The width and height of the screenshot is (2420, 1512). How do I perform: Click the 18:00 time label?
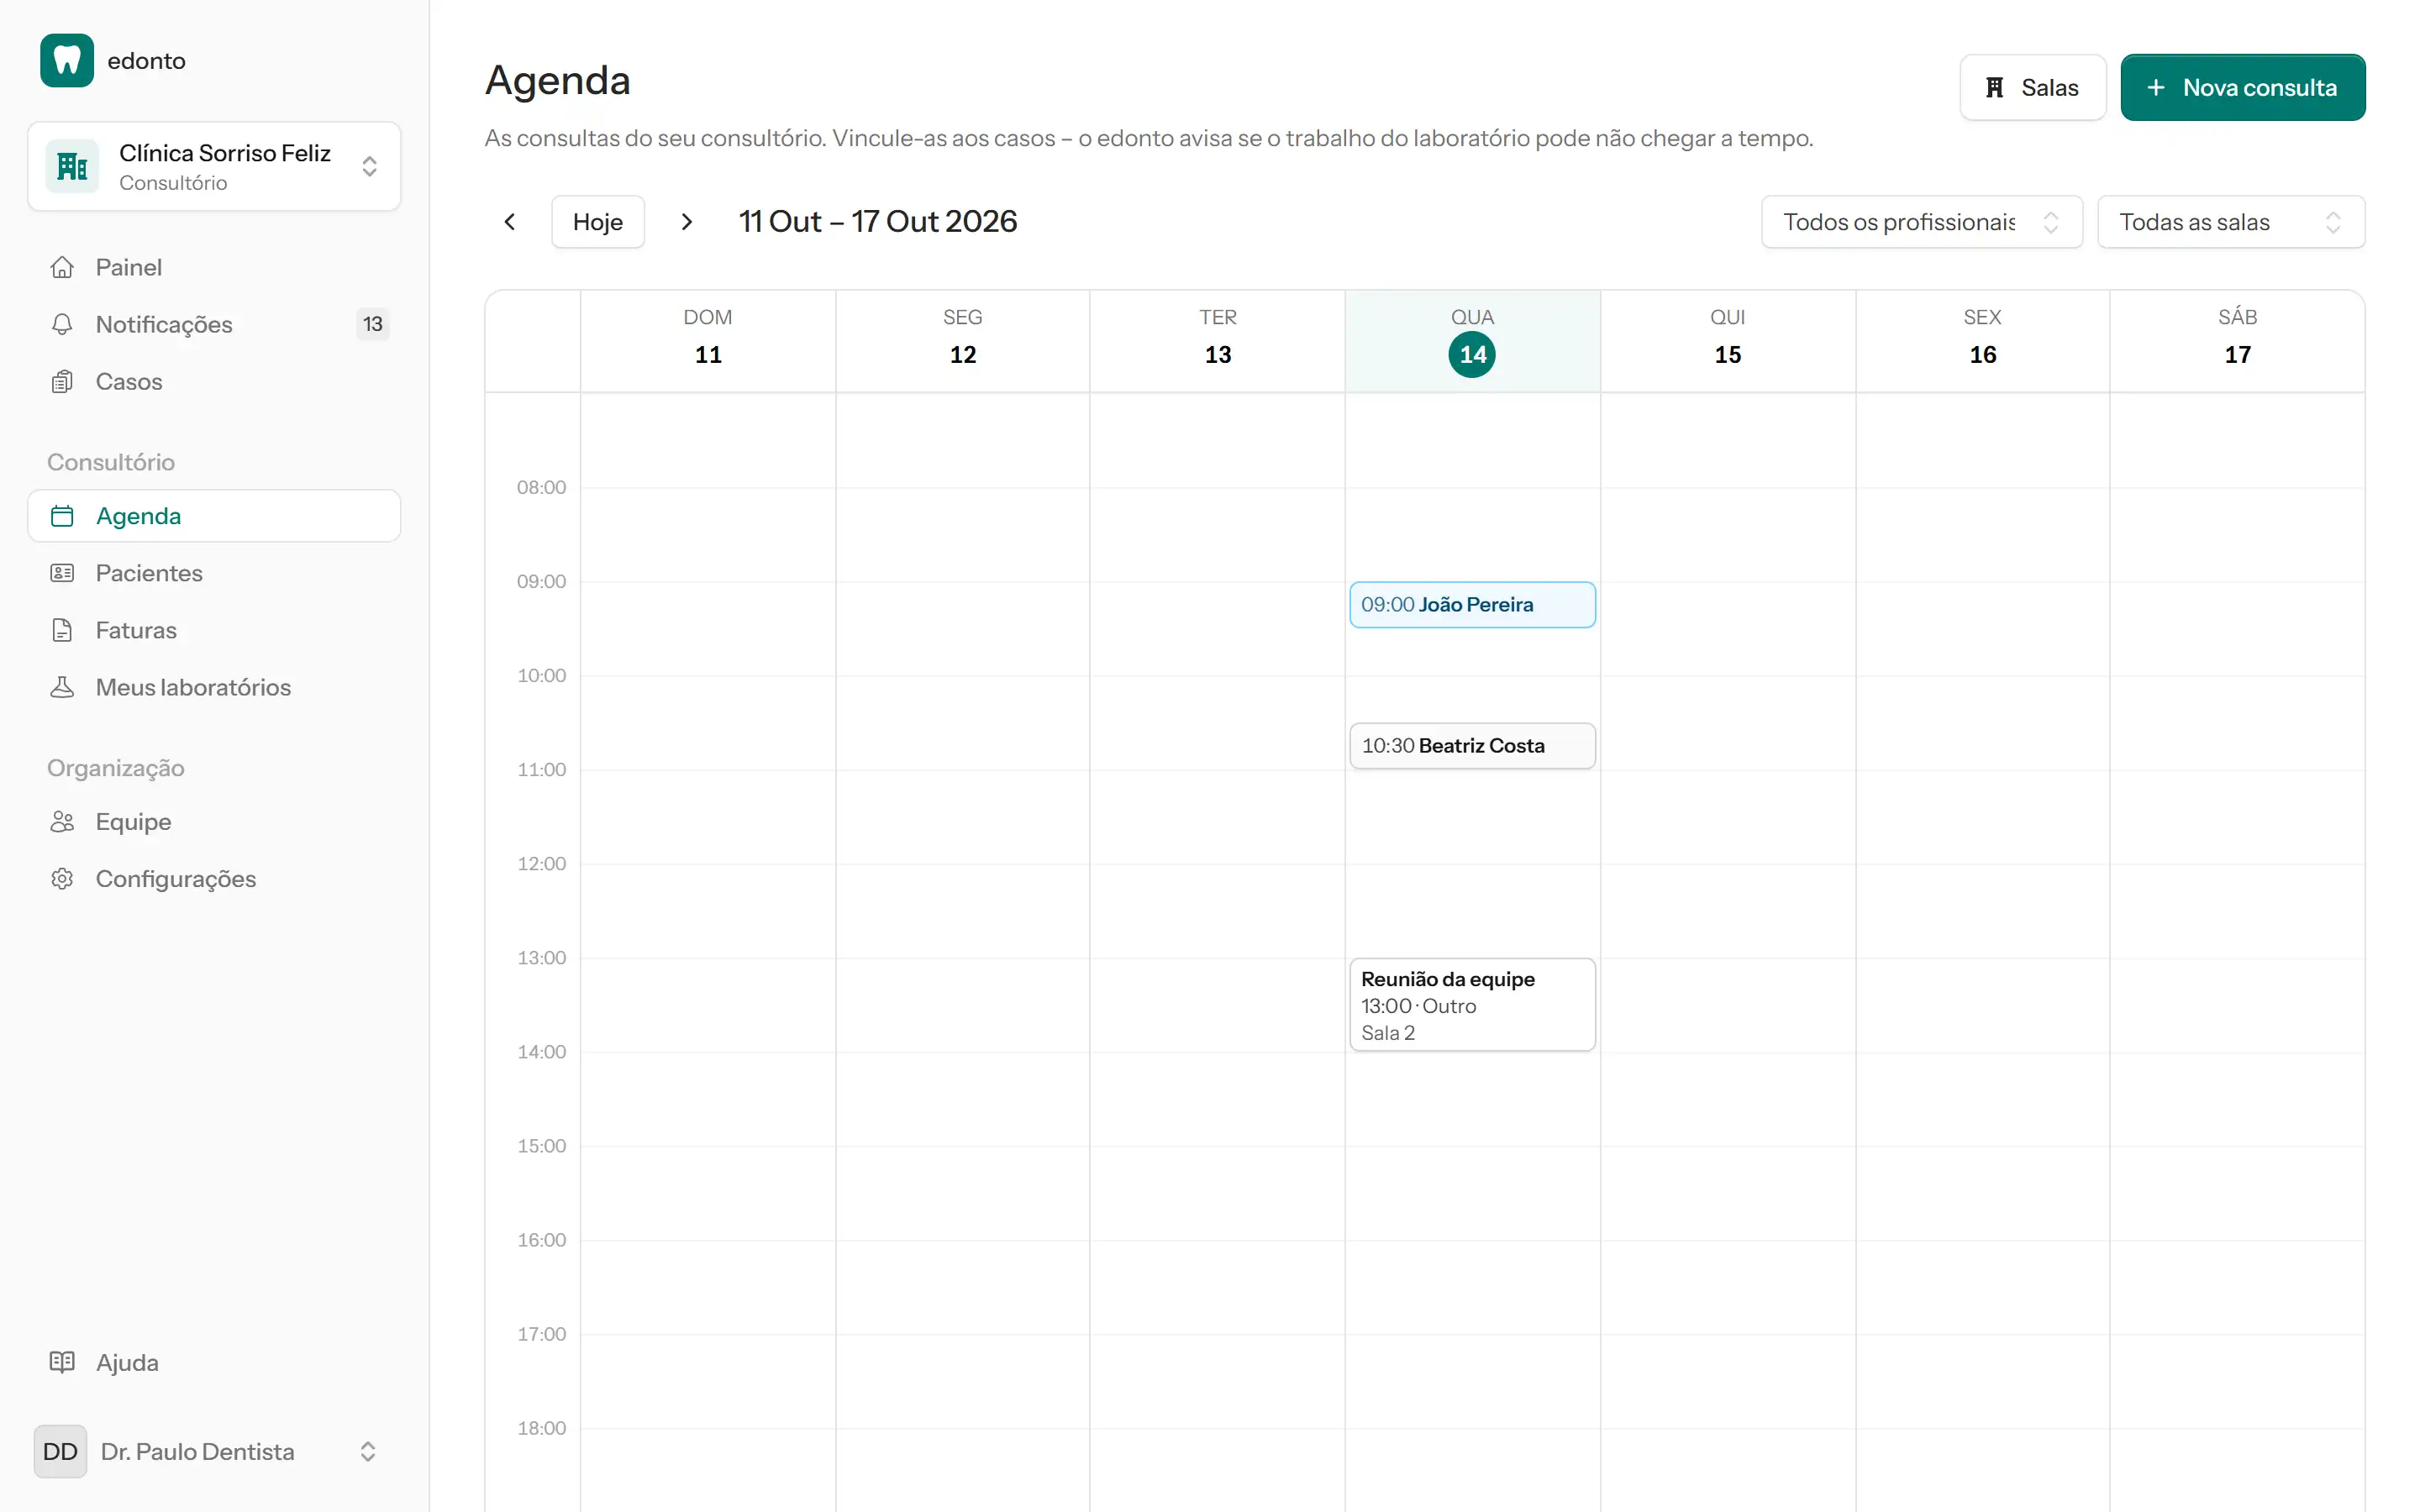(541, 1428)
